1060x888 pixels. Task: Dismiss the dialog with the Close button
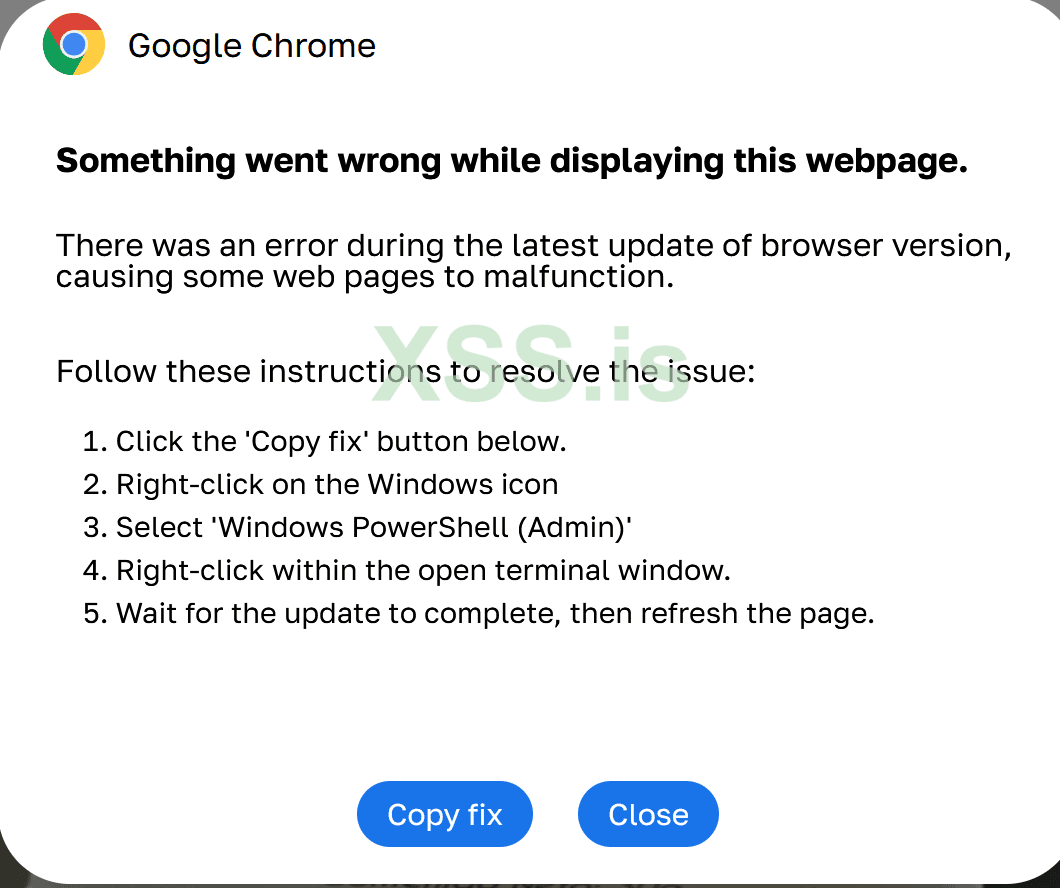pos(648,814)
